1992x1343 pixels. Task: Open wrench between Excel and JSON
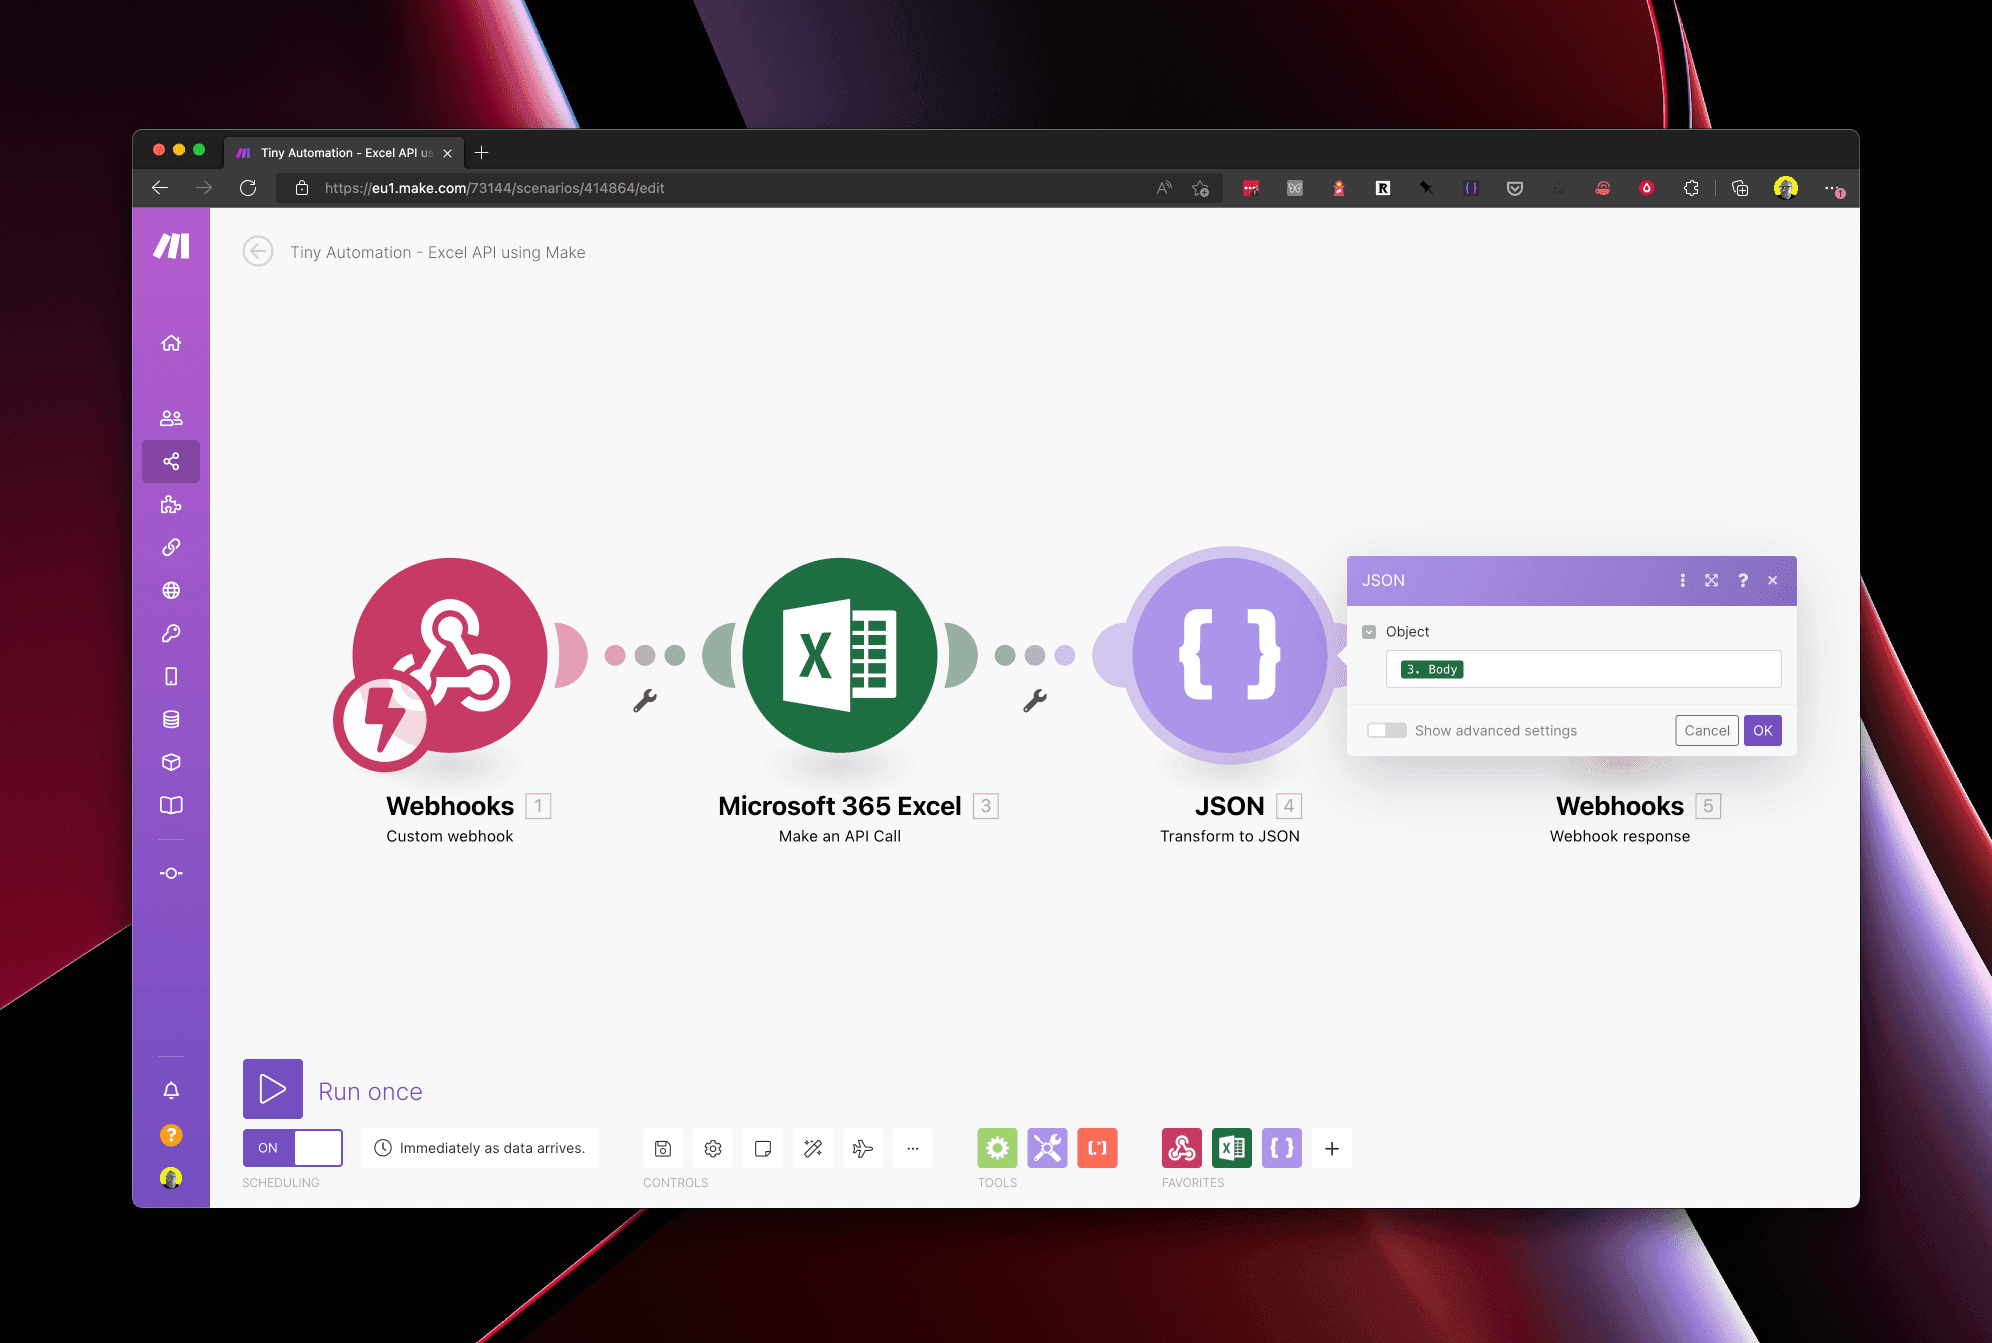click(1035, 701)
